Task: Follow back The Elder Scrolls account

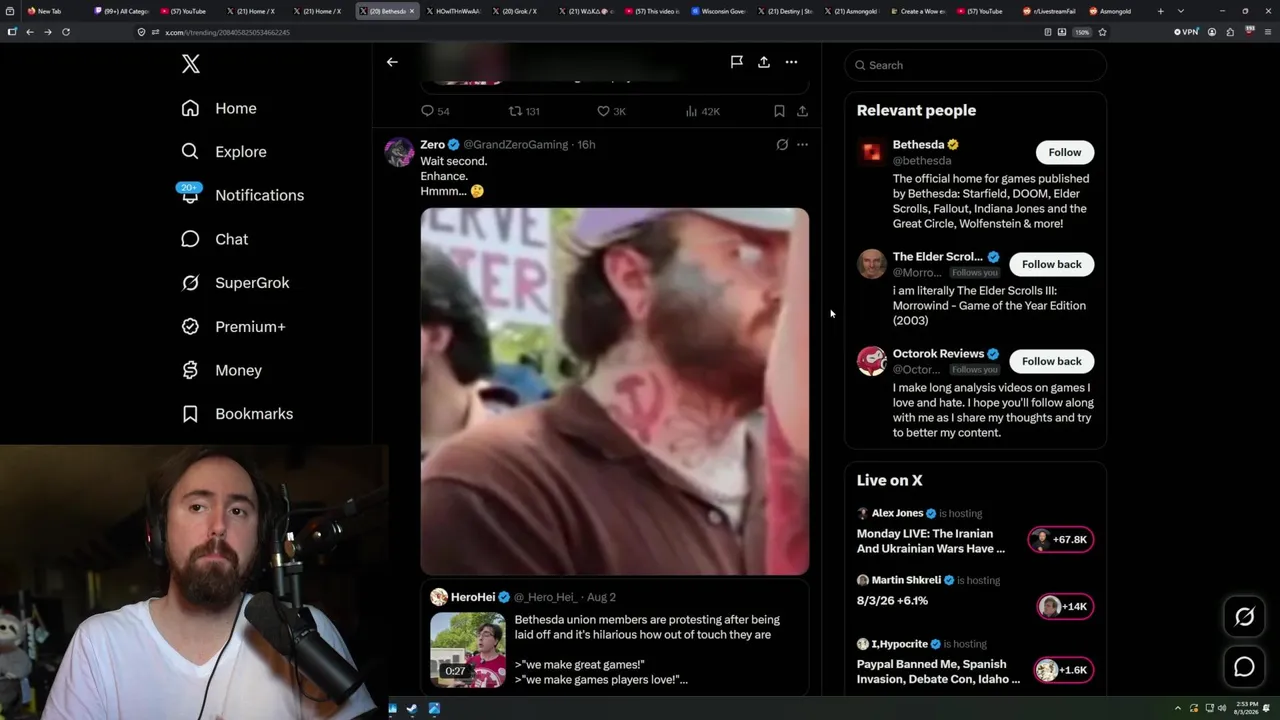Action: click(1051, 264)
